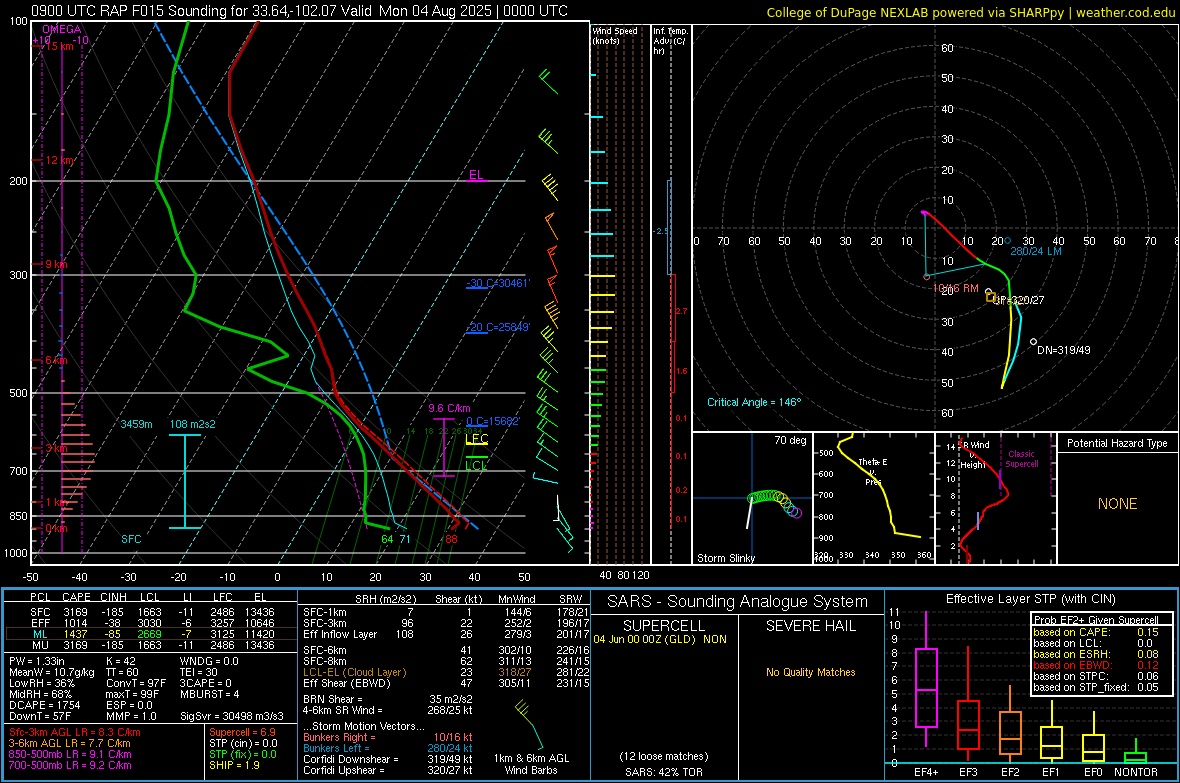The height and width of the screenshot is (783, 1180).
Task: Click the '0 C=15682'' height label
Action: (493, 422)
